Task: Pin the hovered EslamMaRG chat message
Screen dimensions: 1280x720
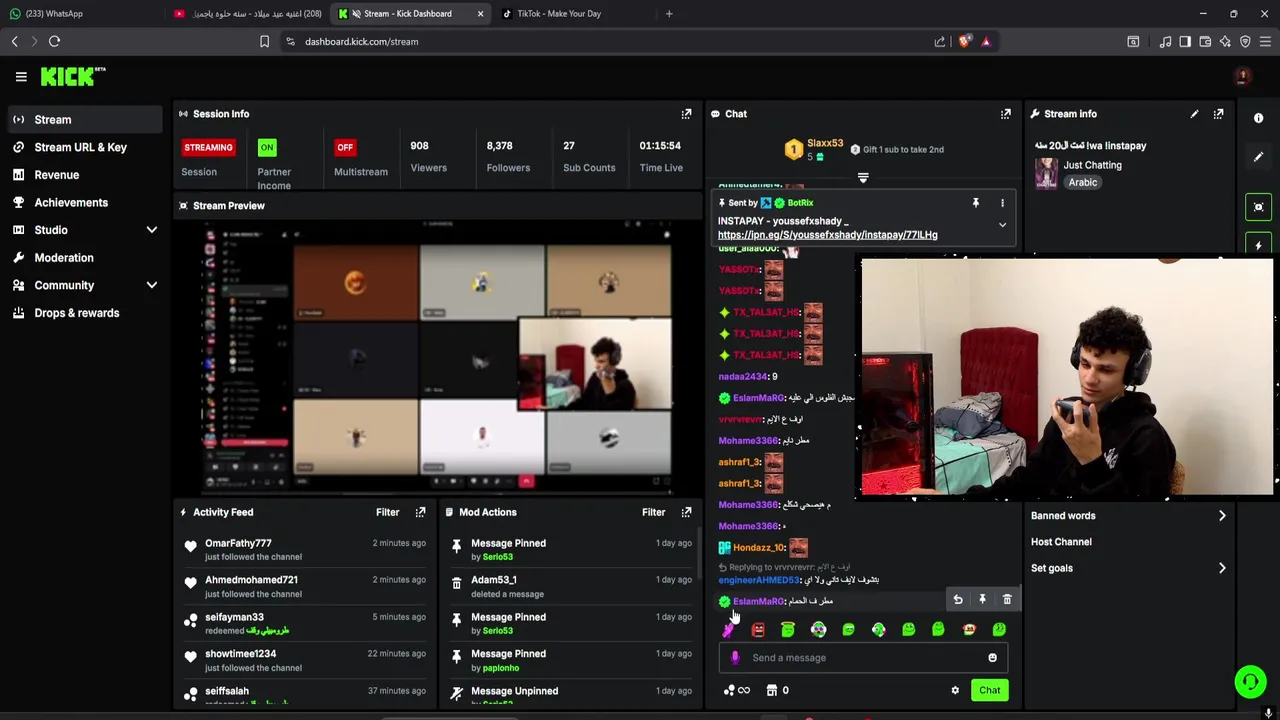Action: pyautogui.click(x=982, y=599)
